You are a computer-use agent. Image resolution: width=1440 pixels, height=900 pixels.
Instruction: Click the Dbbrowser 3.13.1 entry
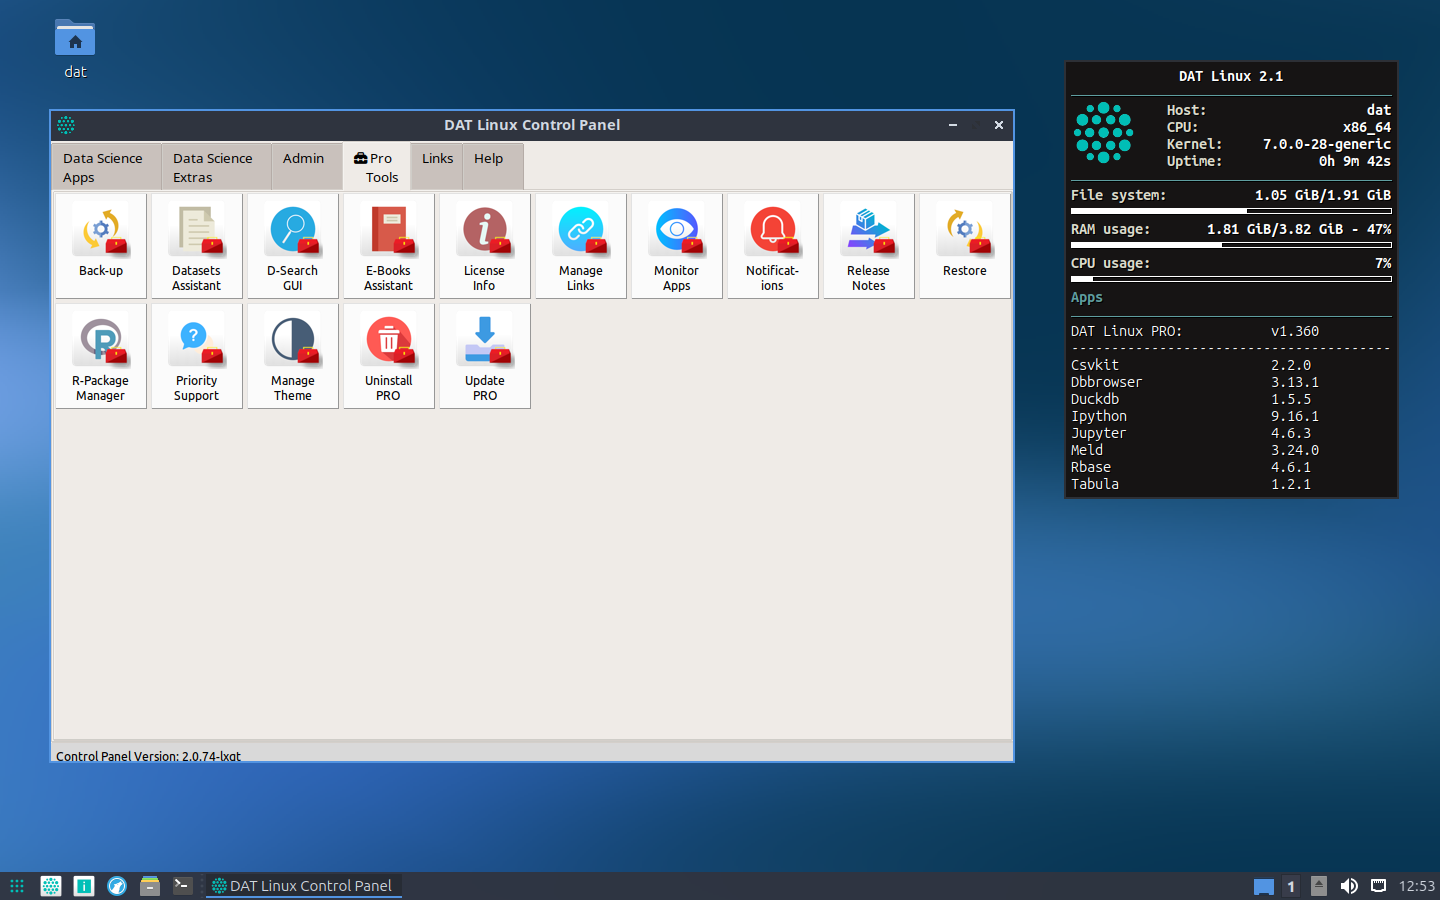click(x=1195, y=382)
